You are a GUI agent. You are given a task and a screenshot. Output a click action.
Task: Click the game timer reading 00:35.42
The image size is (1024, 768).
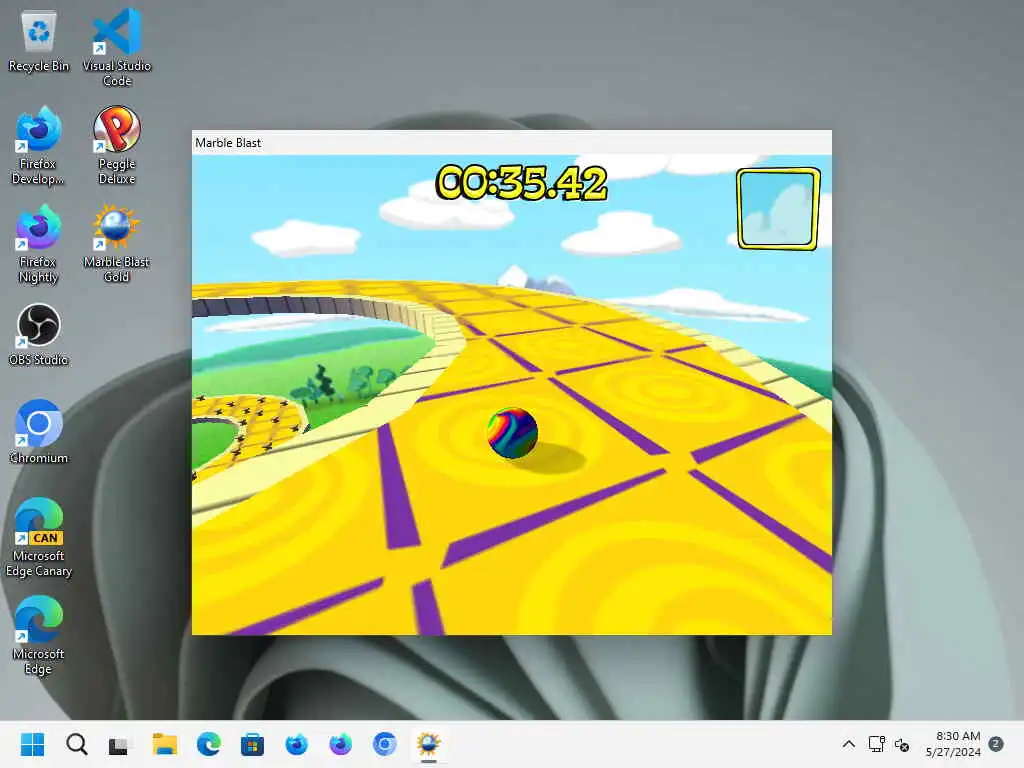pos(521,182)
